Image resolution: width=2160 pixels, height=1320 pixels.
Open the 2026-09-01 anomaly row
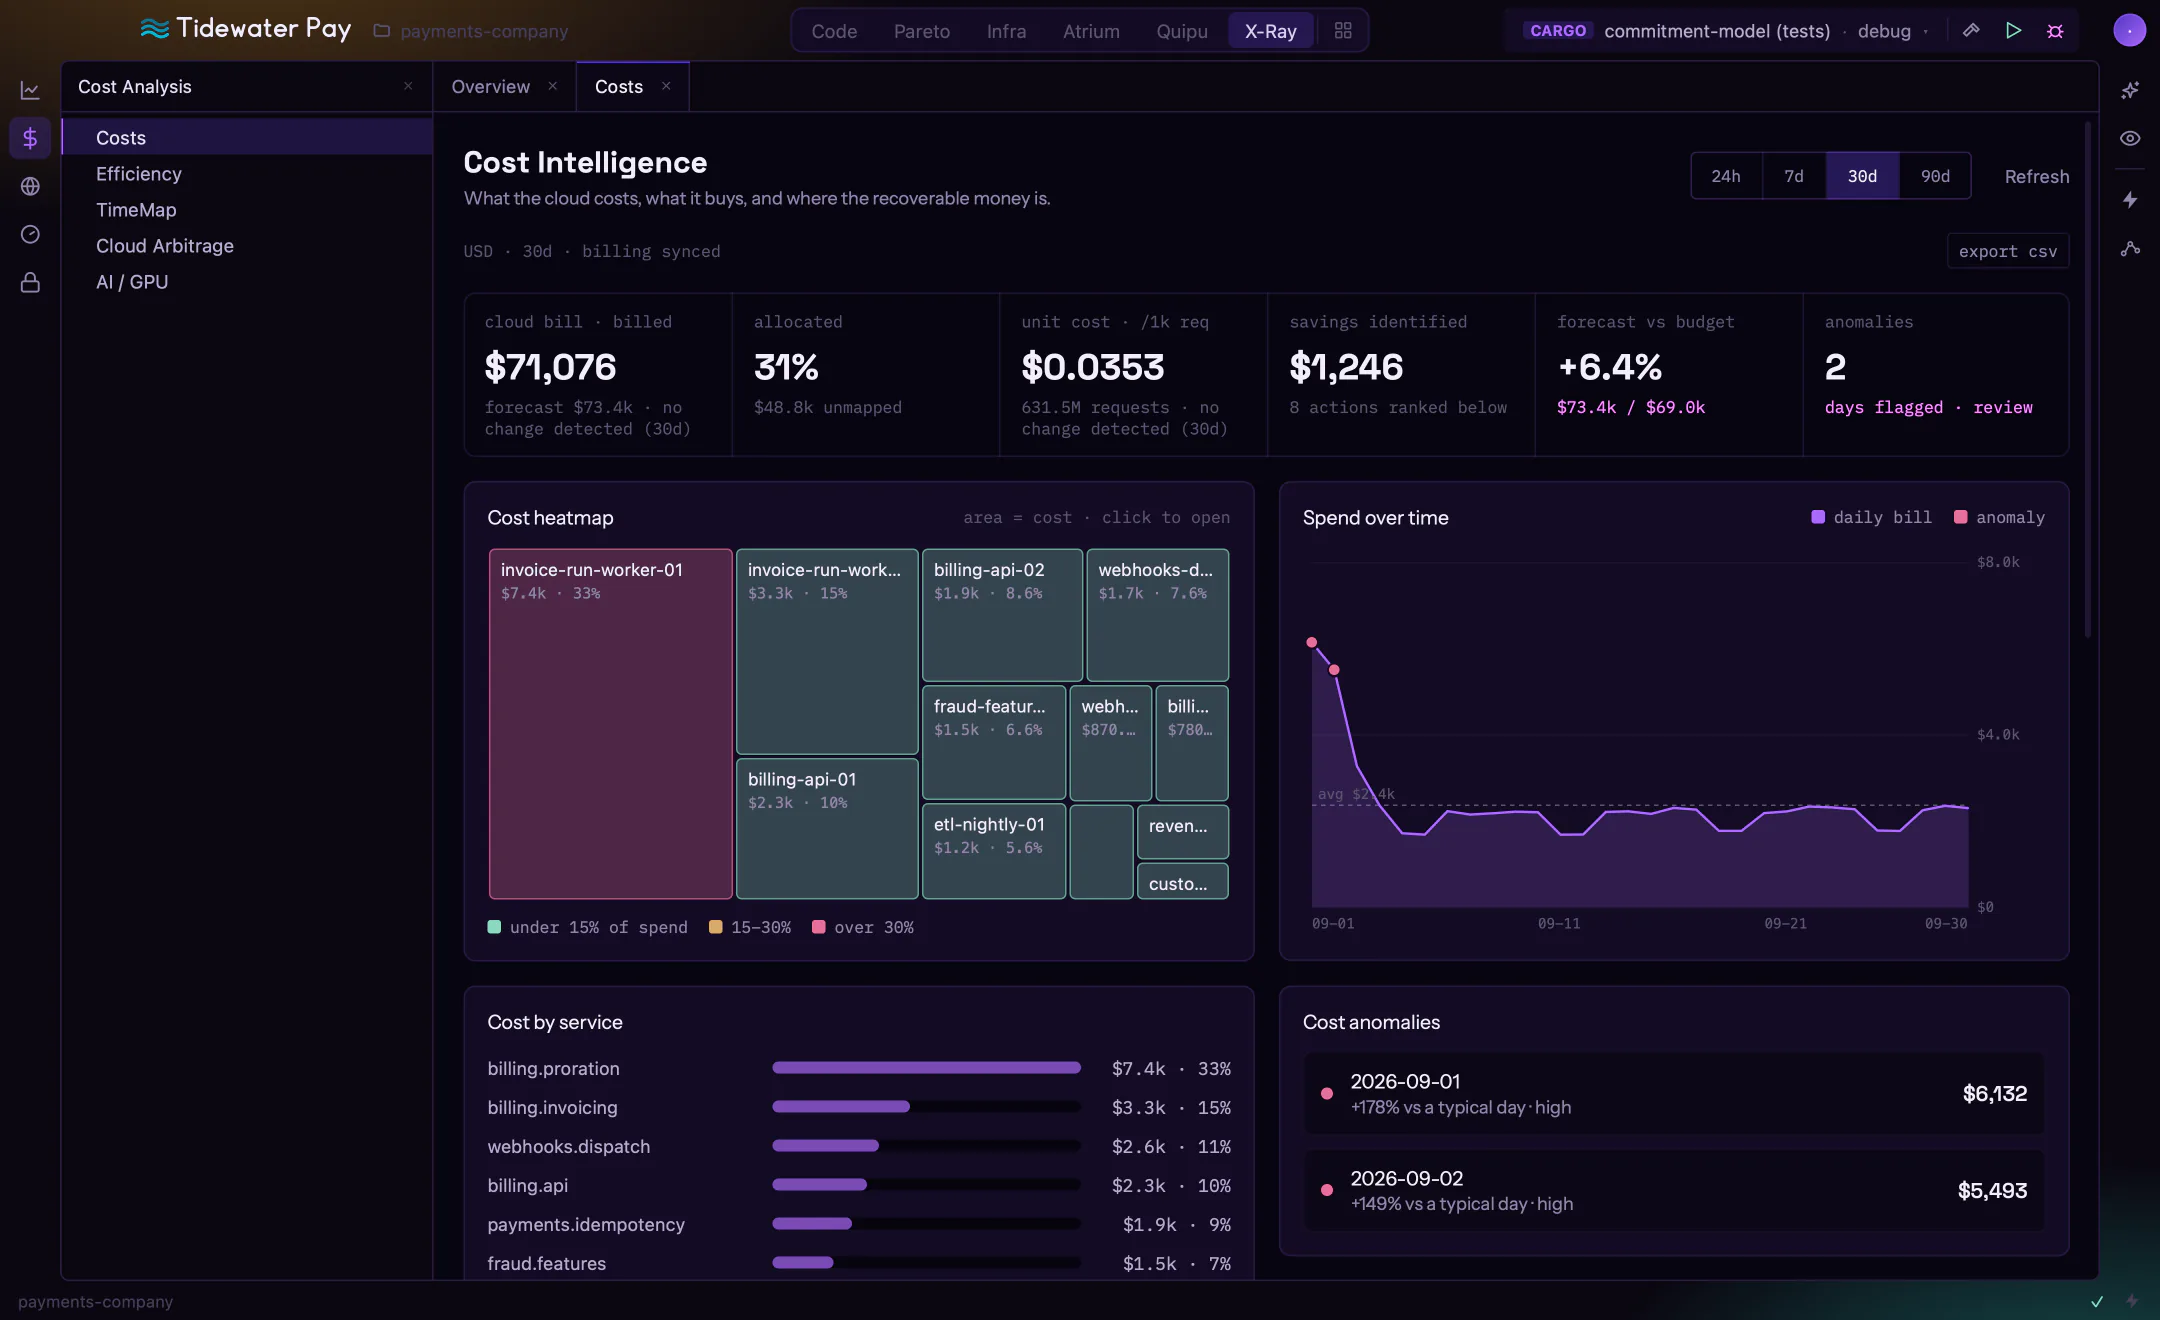(x=1674, y=1093)
